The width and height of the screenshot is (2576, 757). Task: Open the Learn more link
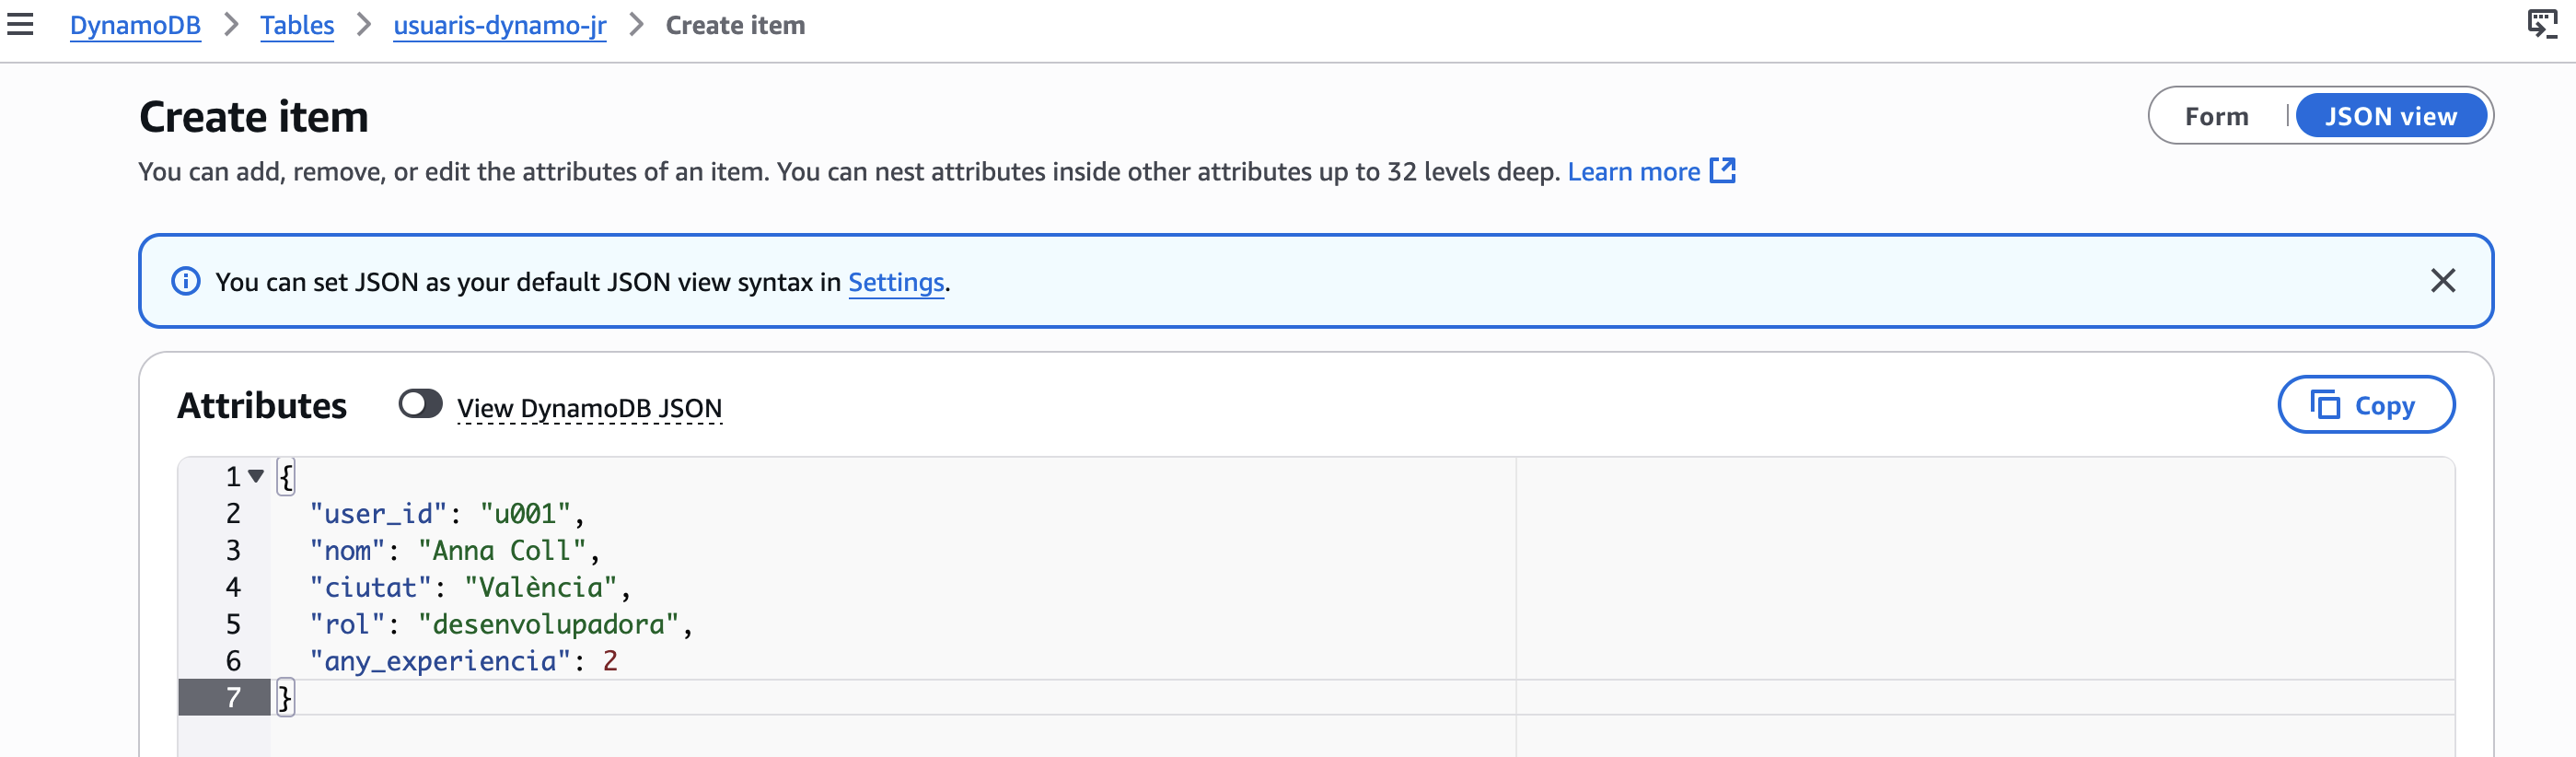tap(1632, 172)
